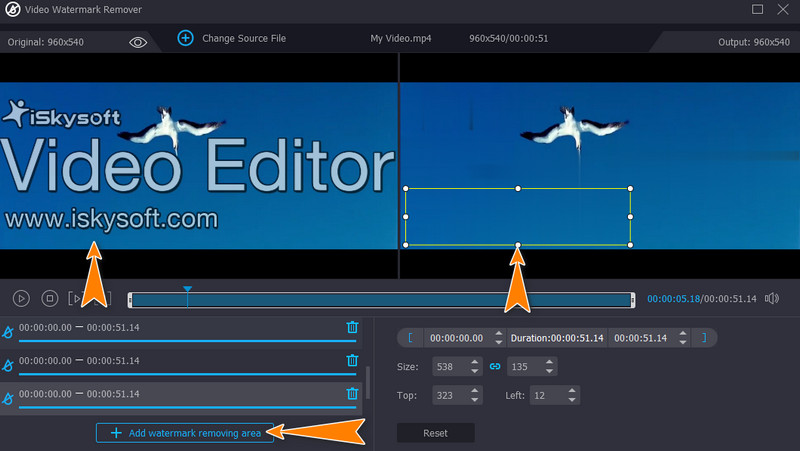Delete the third watermark area entry
800x451 pixels.
(x=352, y=394)
